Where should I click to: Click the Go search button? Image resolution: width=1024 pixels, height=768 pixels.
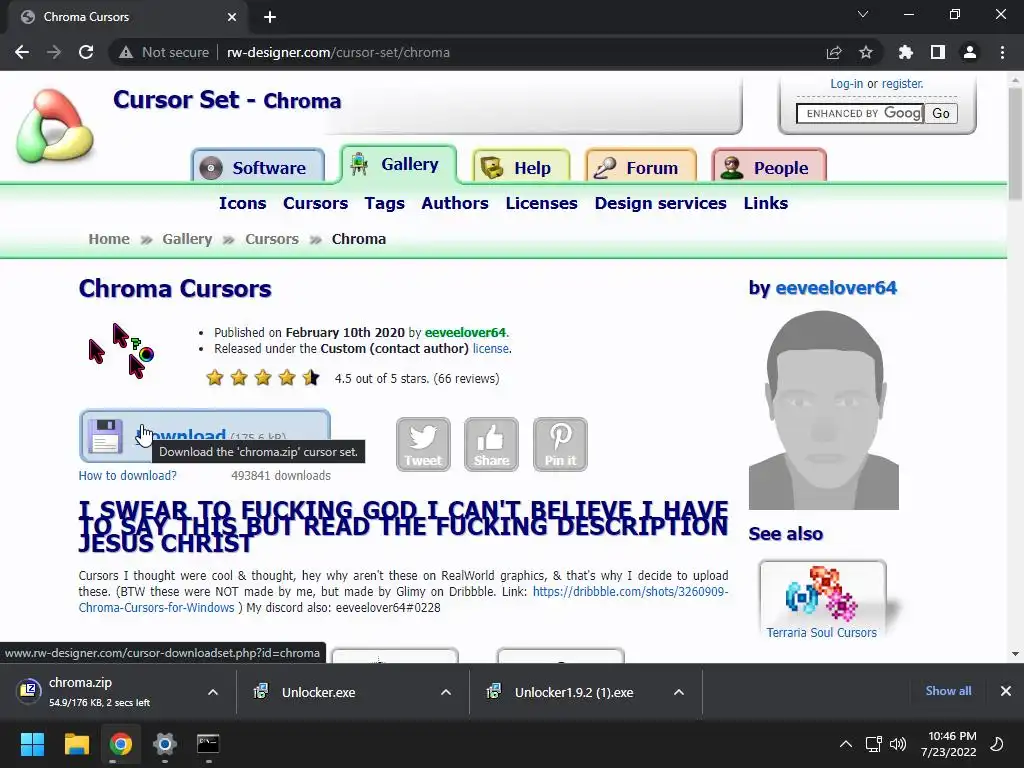pyautogui.click(x=940, y=114)
